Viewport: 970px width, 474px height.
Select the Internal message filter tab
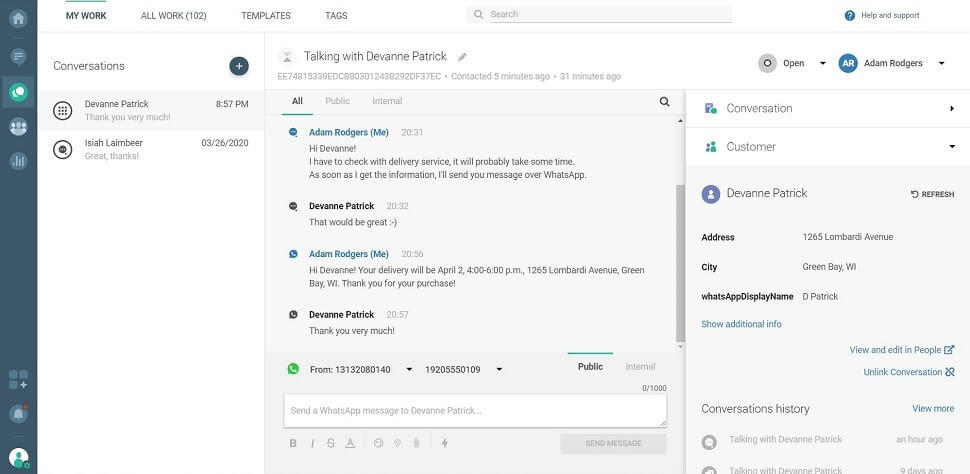coord(387,101)
